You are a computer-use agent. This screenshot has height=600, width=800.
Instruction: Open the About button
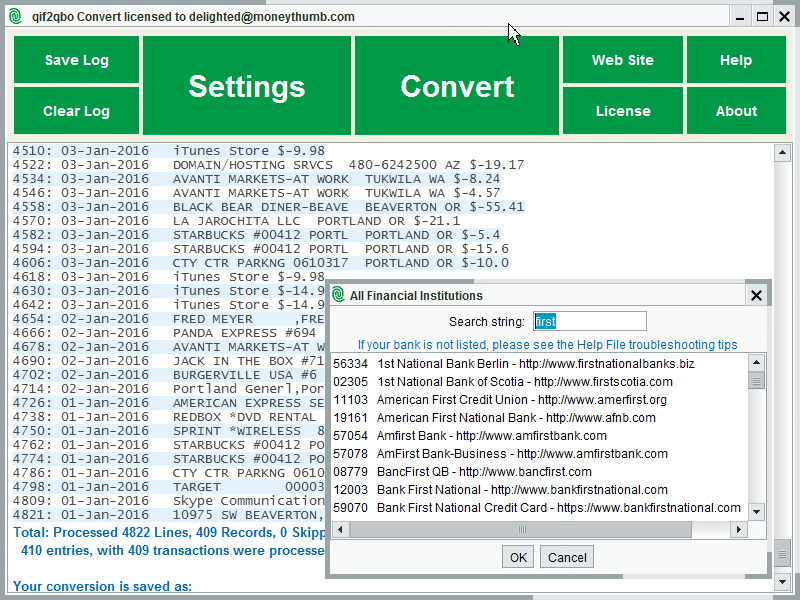pyautogui.click(x=736, y=111)
